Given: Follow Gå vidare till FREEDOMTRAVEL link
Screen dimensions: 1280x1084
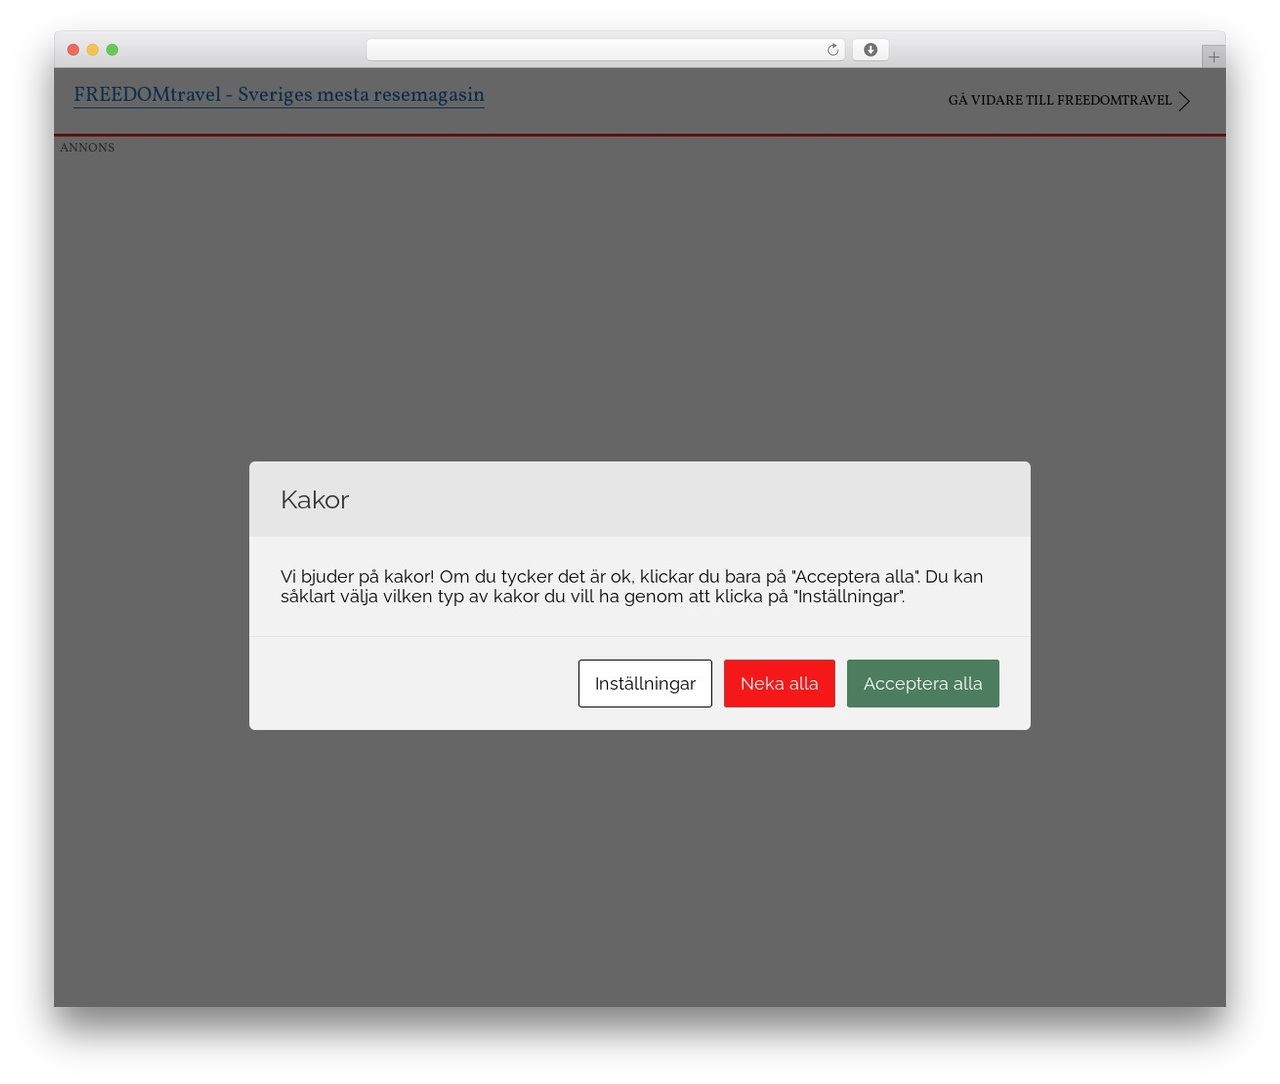Looking at the screenshot, I should click(1060, 100).
